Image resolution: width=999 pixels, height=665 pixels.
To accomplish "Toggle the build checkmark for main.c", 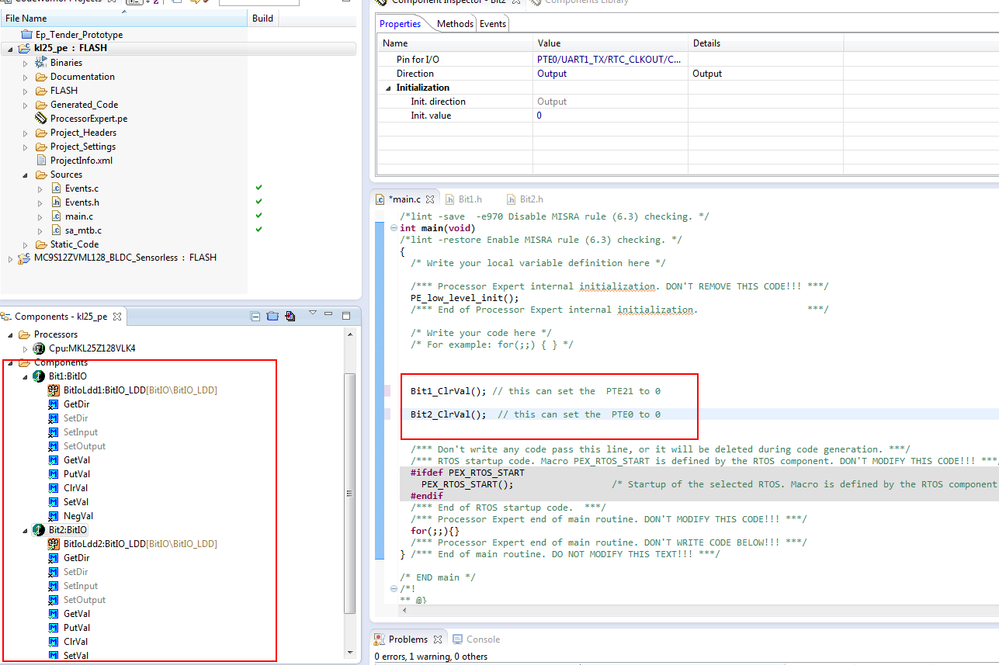I will [259, 215].
